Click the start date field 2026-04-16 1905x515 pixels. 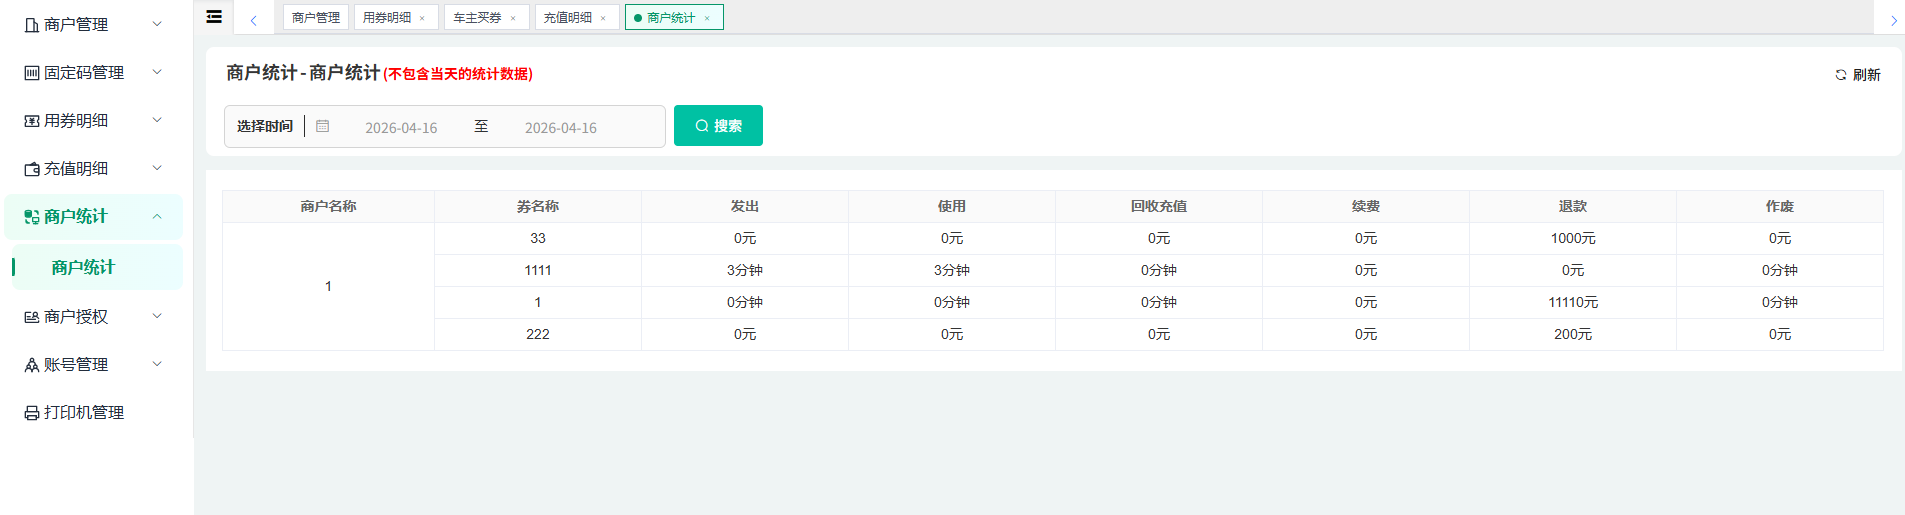(x=401, y=128)
